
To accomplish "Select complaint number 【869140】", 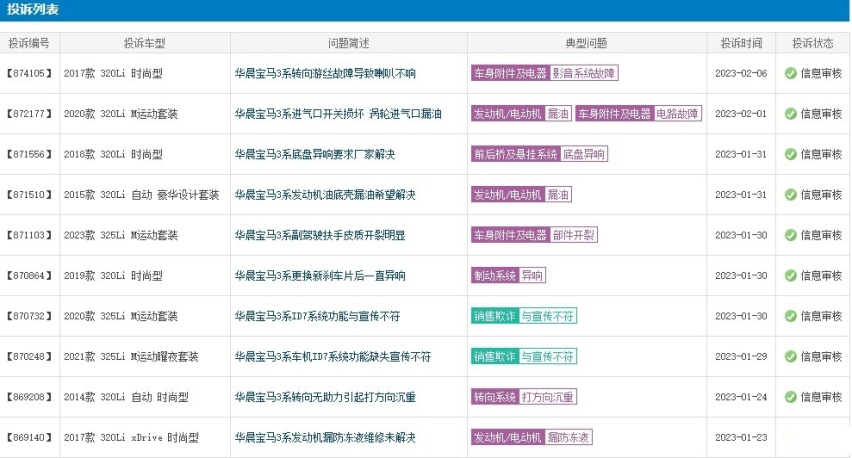I will [29, 437].
